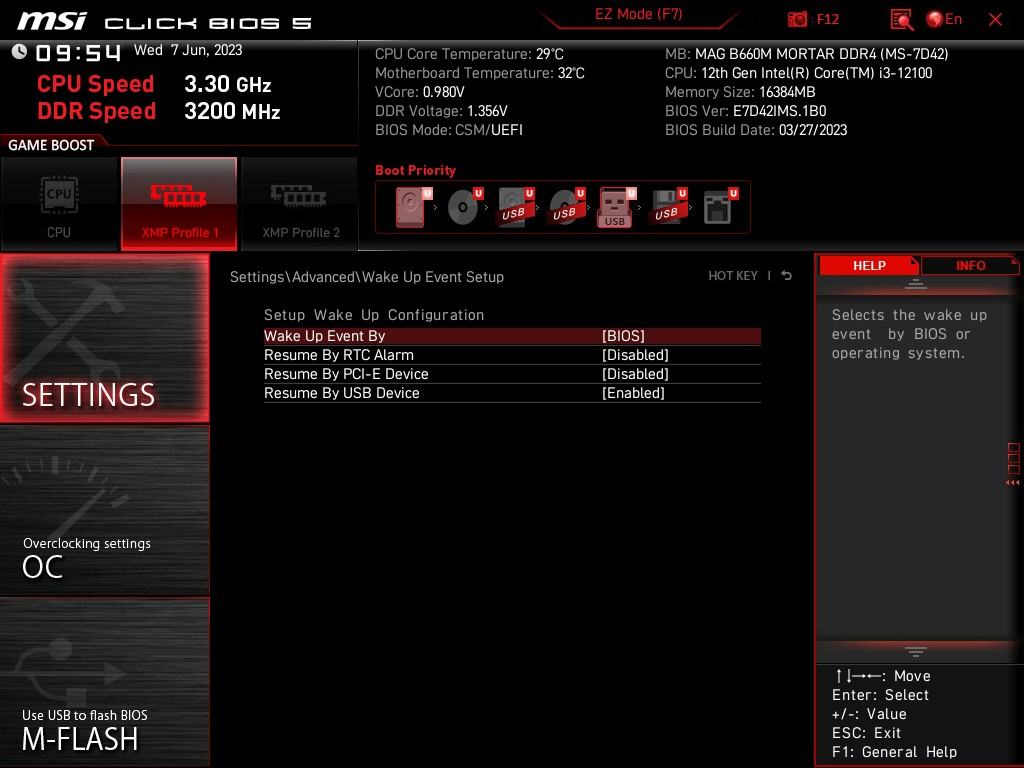Open the SETTINGS section
The image size is (1024, 768).
coord(104,338)
